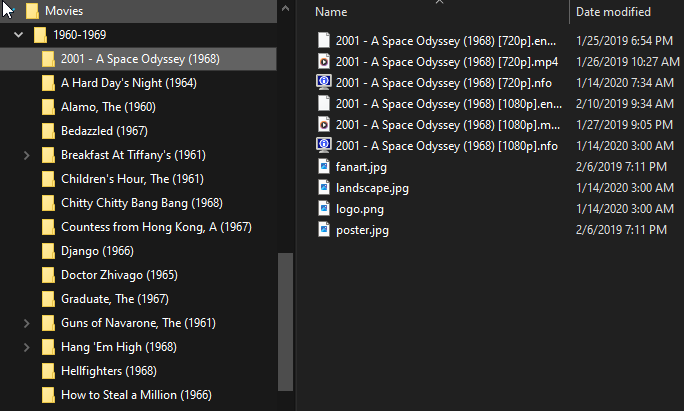Click the 1080p nfo file icon
The image size is (684, 411).
click(x=323, y=145)
